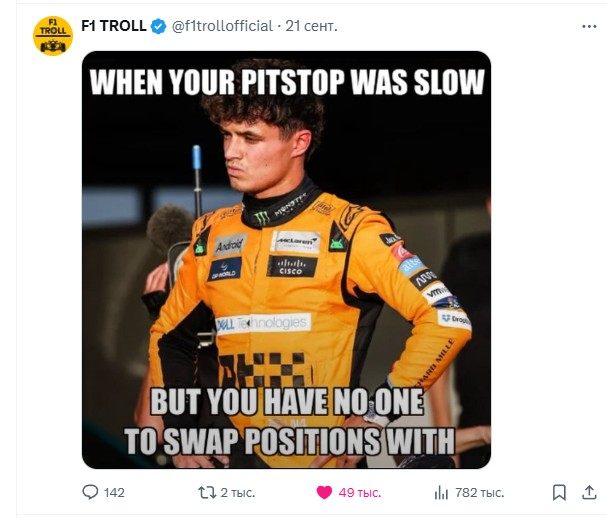
Task: Click the "TO SWAP POSITIONS WITH" caption text
Action: (x=290, y=441)
